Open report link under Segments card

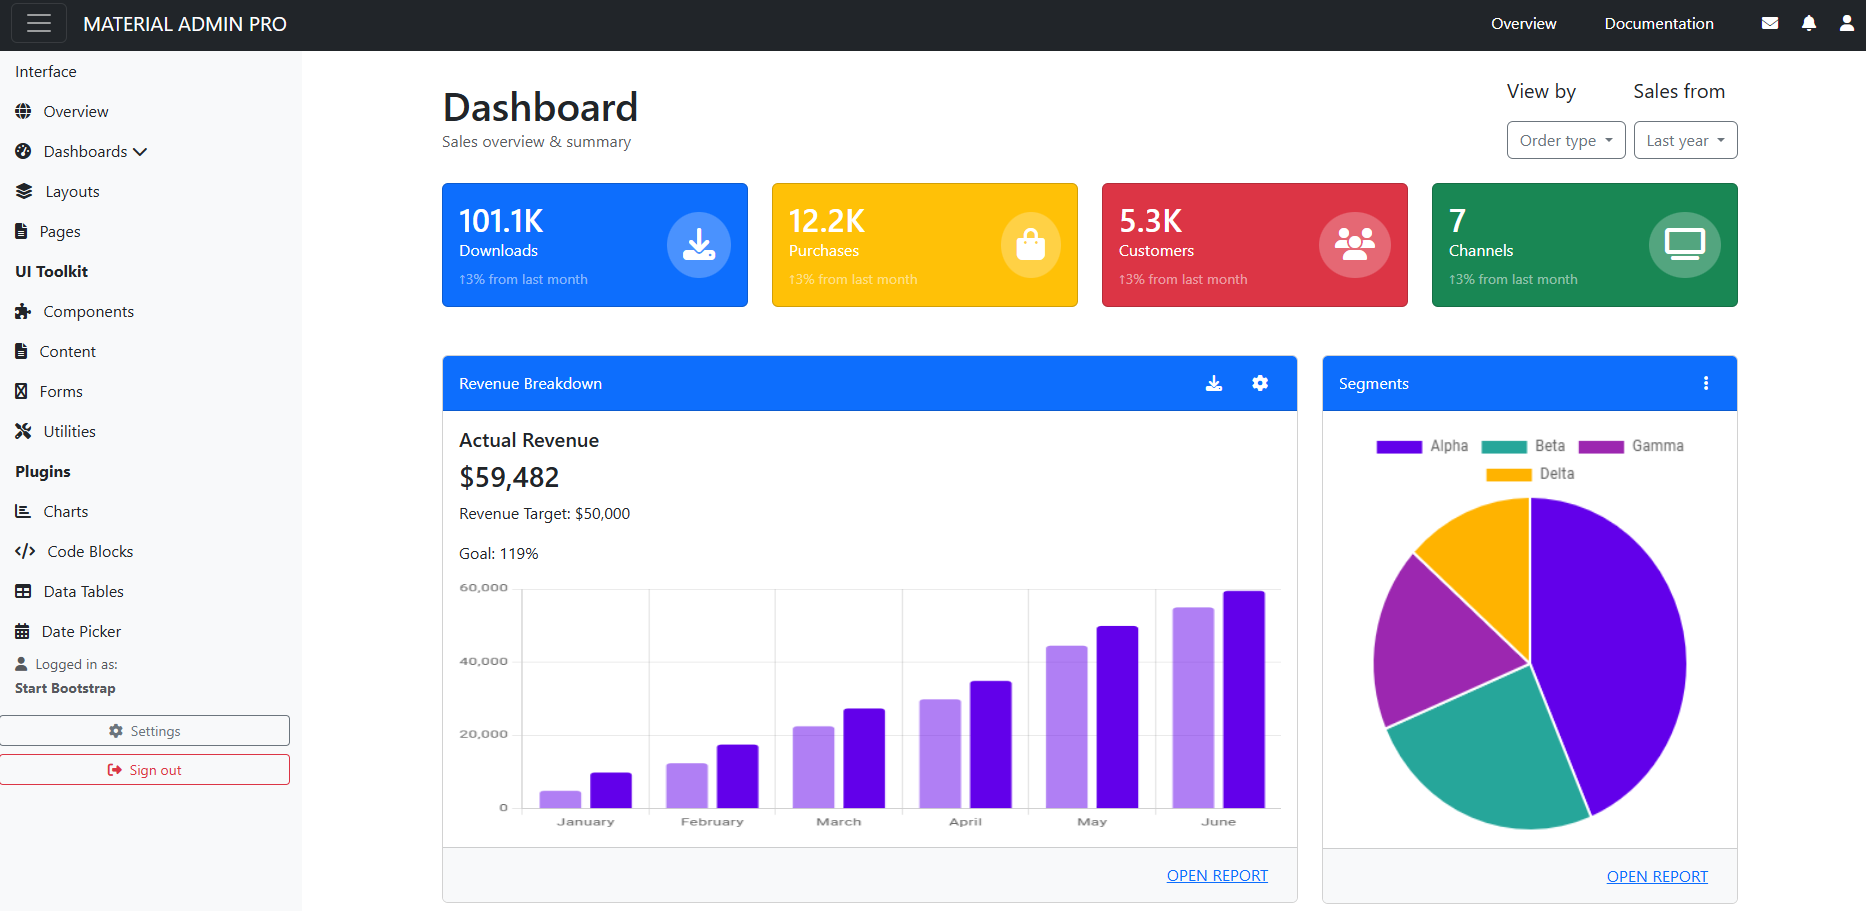(1657, 876)
